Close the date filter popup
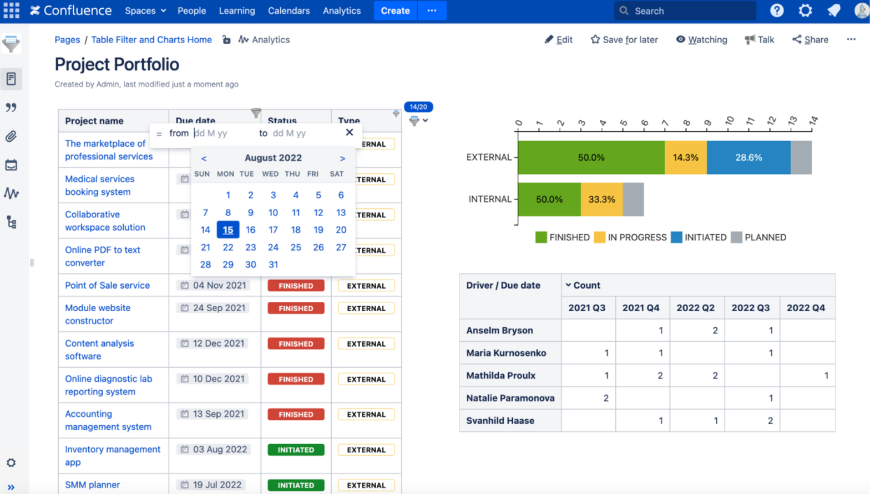The height and width of the screenshot is (494, 870). [349, 132]
